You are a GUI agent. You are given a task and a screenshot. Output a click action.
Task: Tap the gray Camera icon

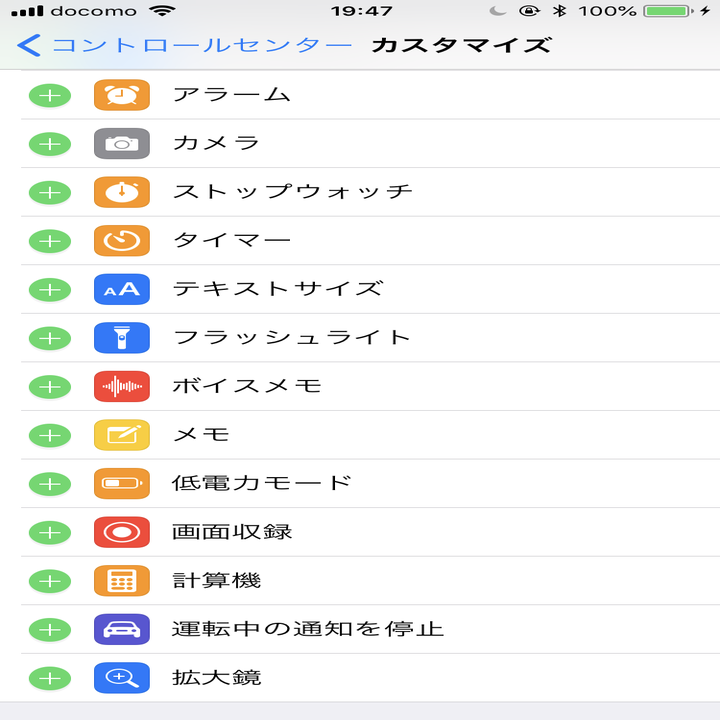pyautogui.click(x=122, y=143)
